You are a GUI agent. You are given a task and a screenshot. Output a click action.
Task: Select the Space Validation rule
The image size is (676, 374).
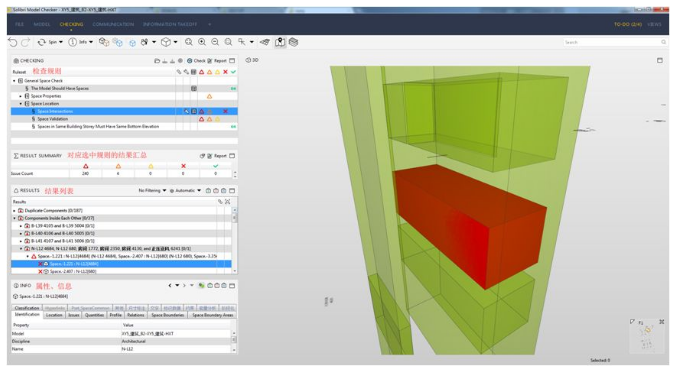coord(52,119)
